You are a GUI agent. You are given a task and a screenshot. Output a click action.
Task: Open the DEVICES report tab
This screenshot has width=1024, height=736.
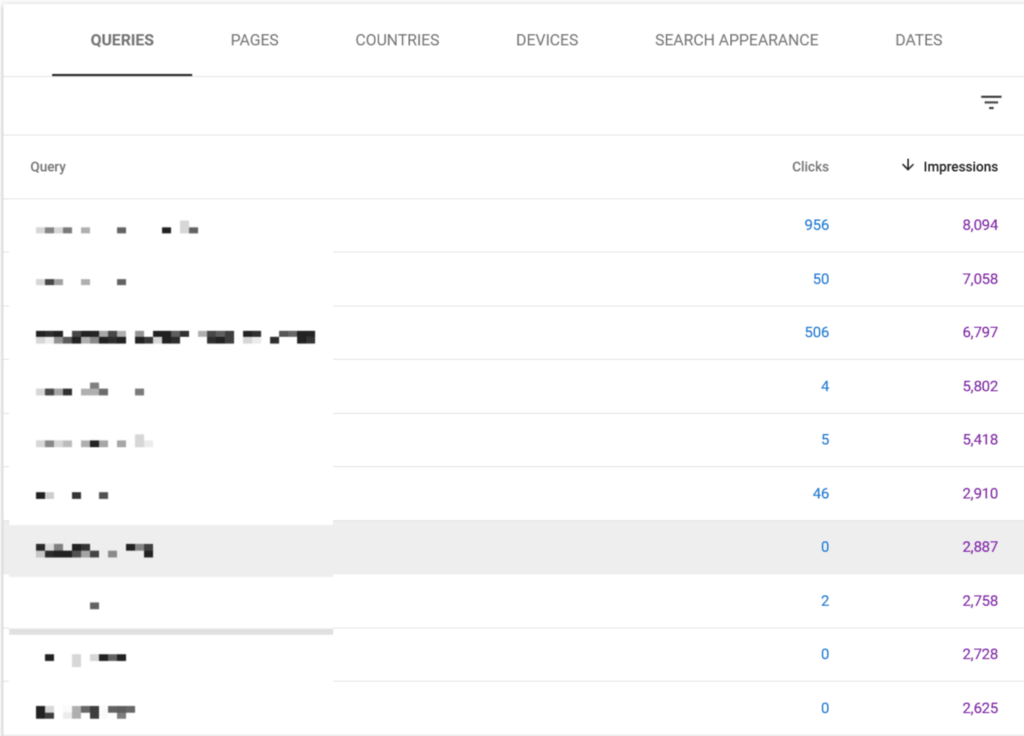(x=547, y=40)
